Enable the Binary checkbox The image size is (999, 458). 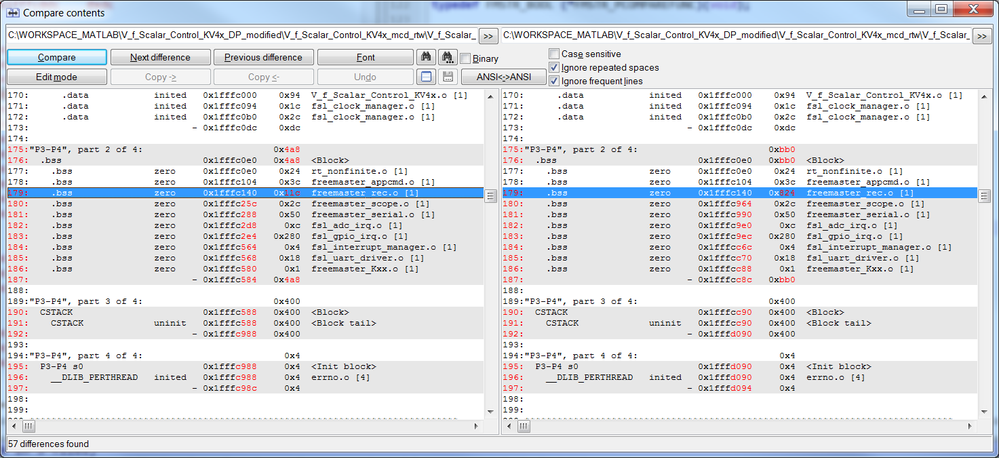coord(466,59)
